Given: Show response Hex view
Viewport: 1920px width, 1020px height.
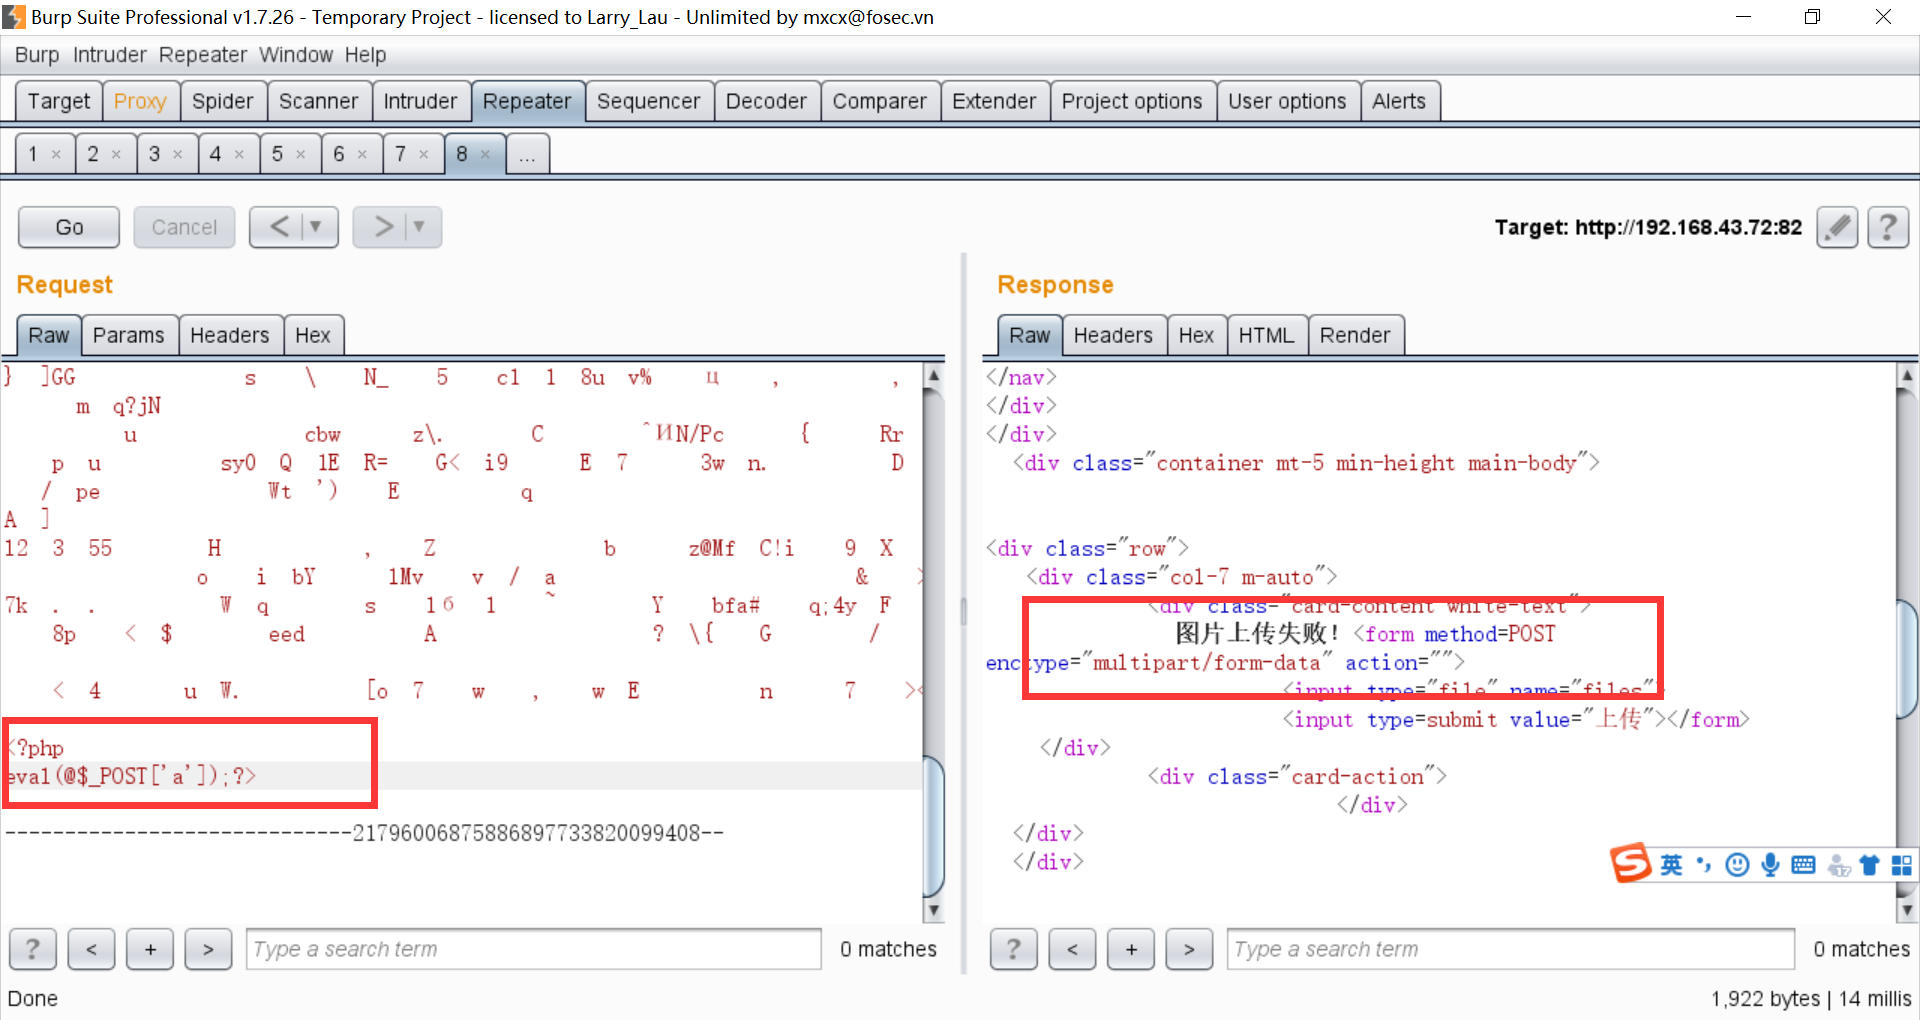Looking at the screenshot, I should tap(1196, 335).
